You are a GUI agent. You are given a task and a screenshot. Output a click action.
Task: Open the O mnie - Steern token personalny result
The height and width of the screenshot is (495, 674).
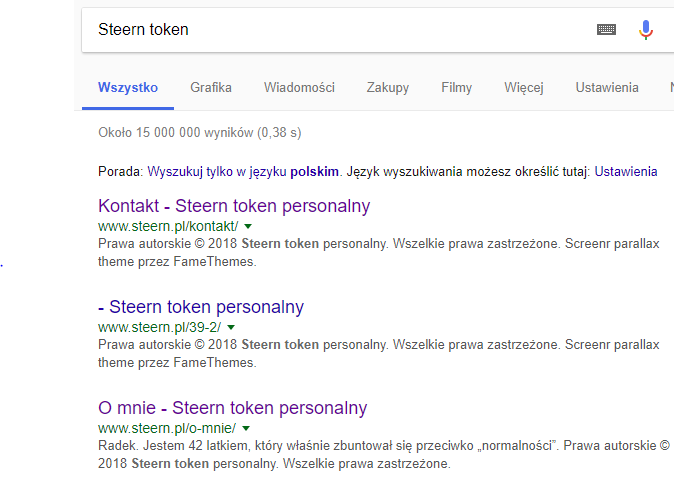pyautogui.click(x=233, y=408)
